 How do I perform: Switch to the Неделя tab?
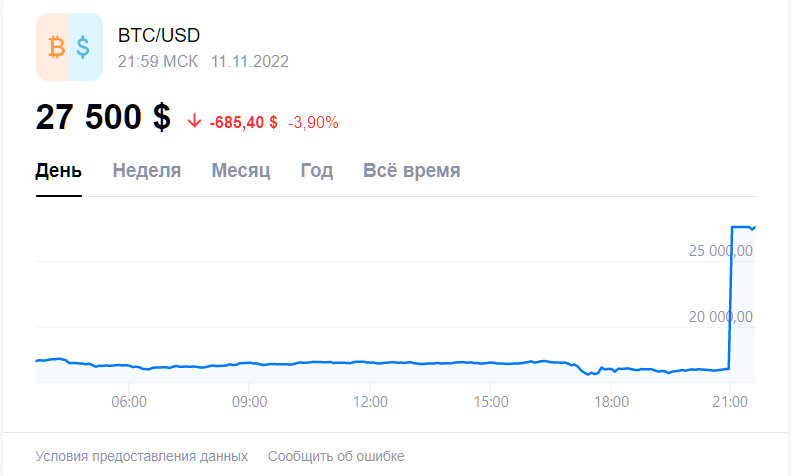(146, 171)
